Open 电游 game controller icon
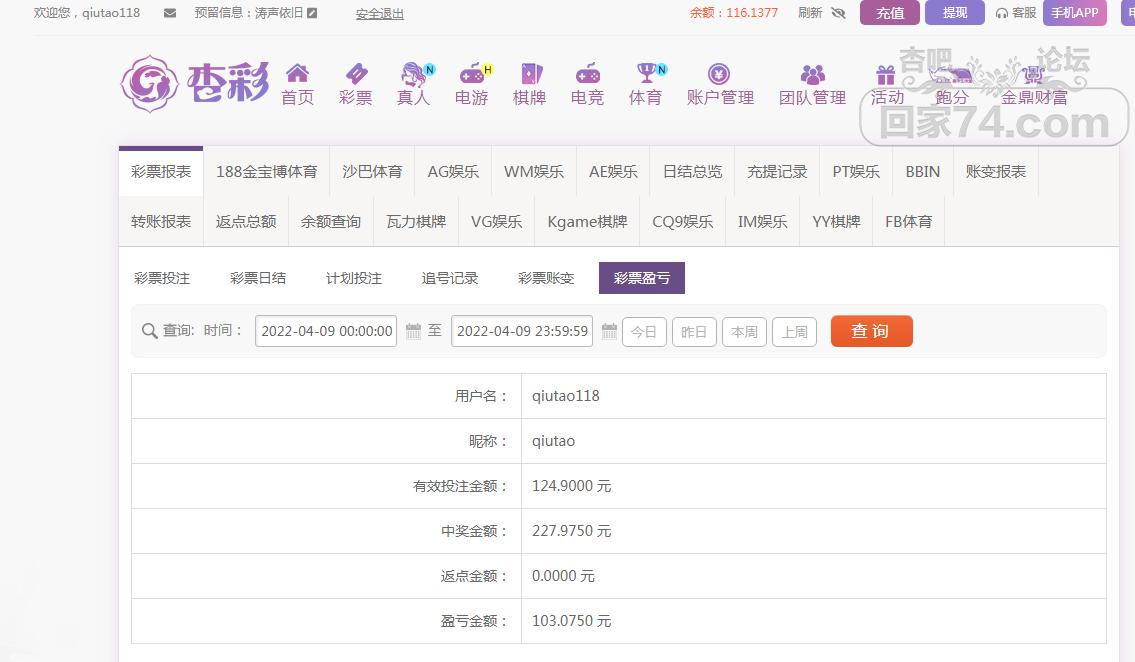The width and height of the screenshot is (1135, 662). 473,73
